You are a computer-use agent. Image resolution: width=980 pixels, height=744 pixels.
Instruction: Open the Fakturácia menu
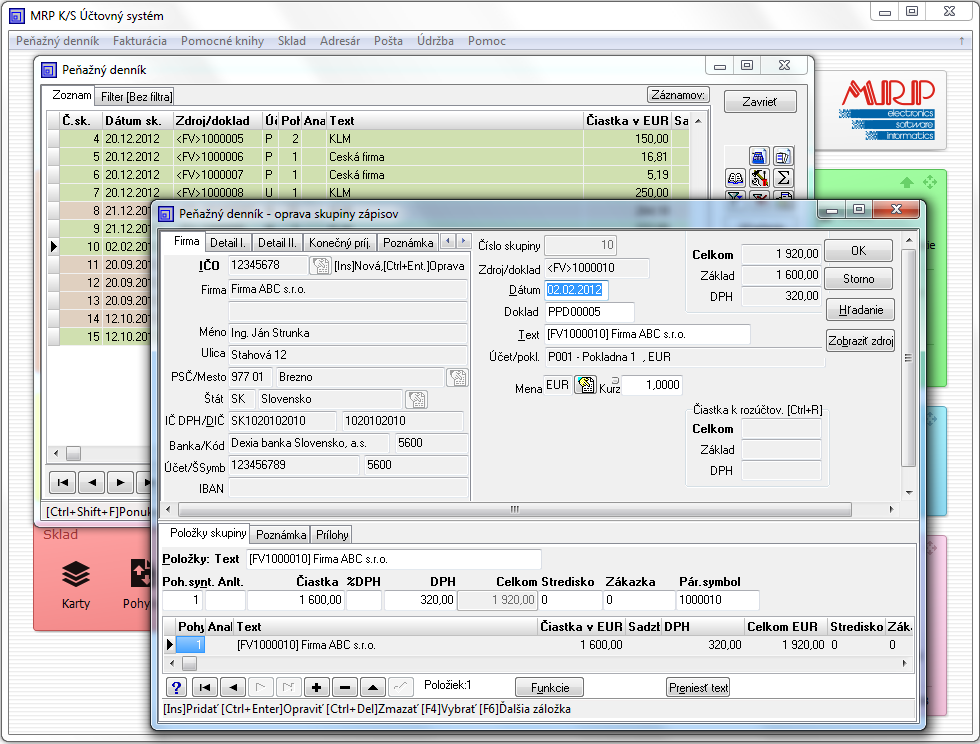(140, 41)
